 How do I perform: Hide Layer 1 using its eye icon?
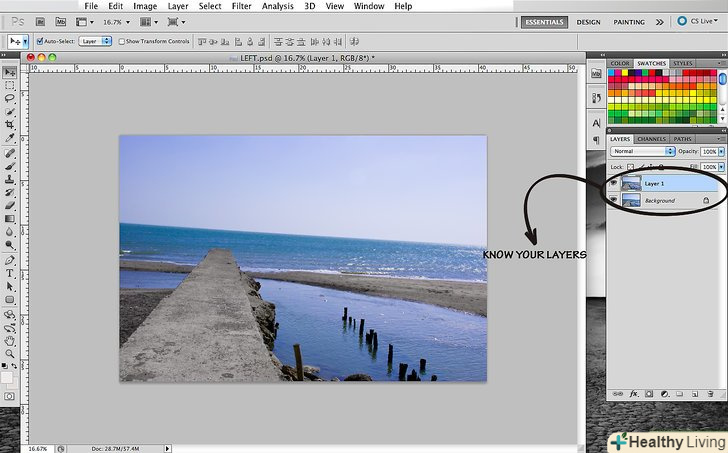[614, 184]
